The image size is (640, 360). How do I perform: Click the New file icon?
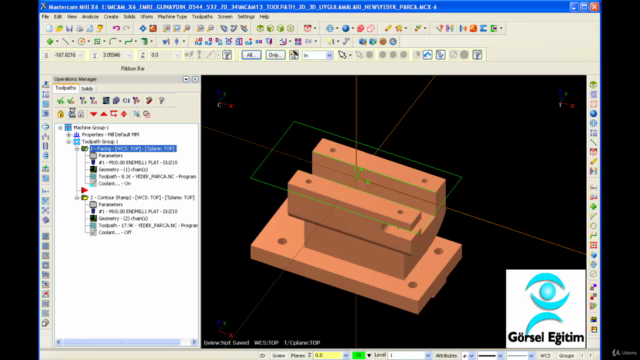(x=49, y=28)
